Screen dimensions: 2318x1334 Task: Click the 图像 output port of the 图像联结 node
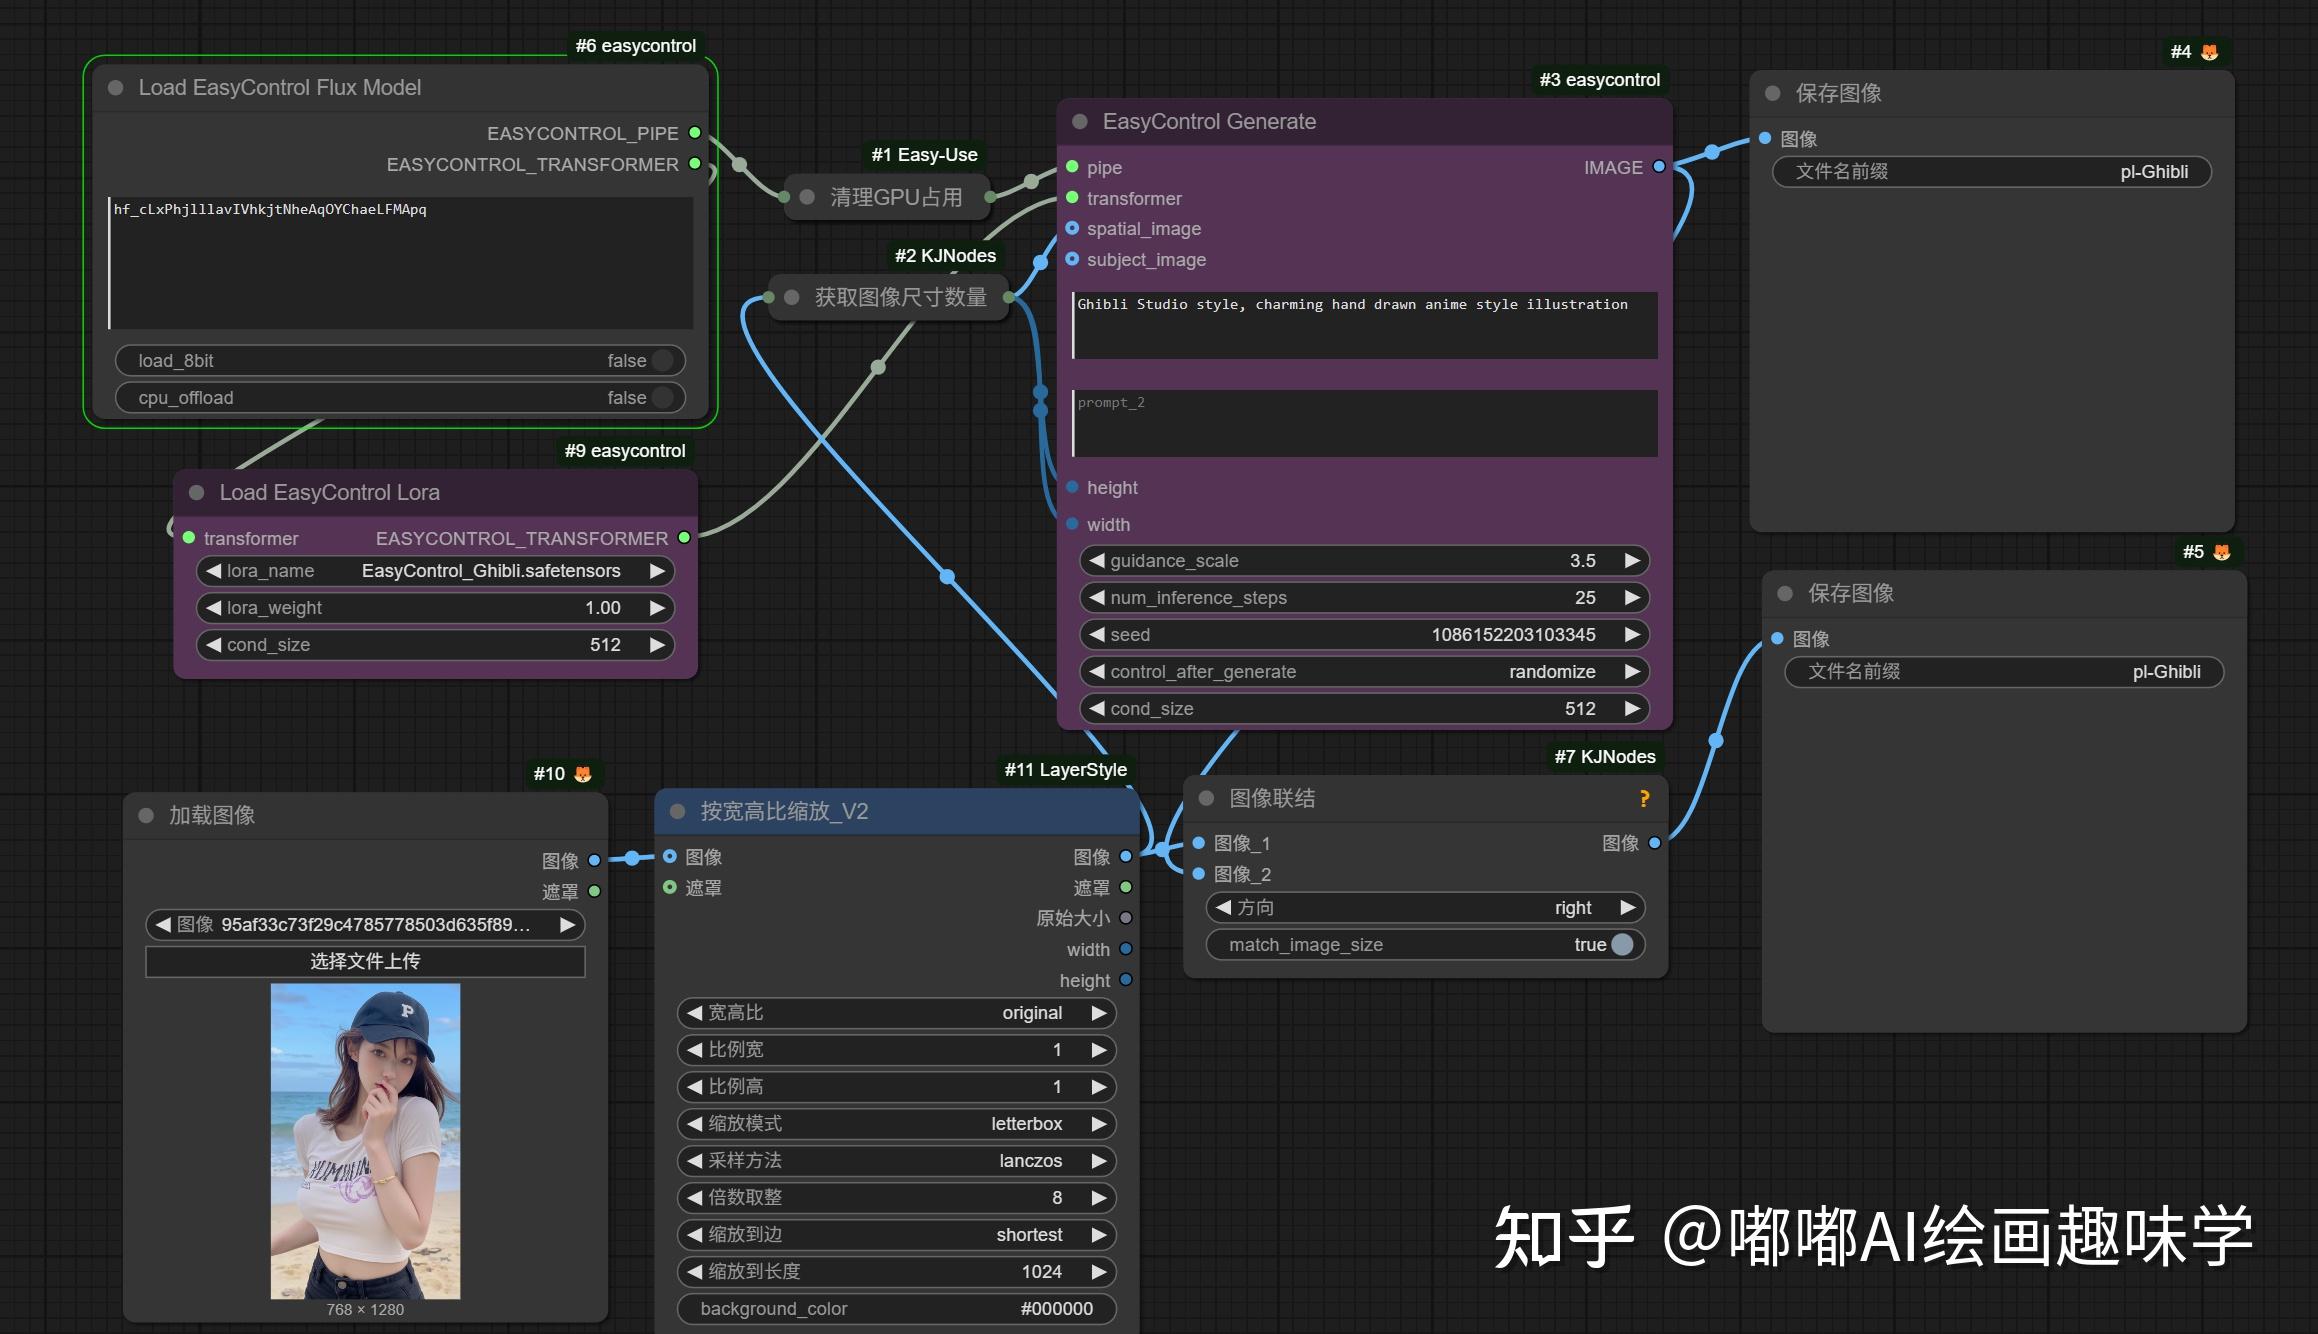click(1655, 843)
